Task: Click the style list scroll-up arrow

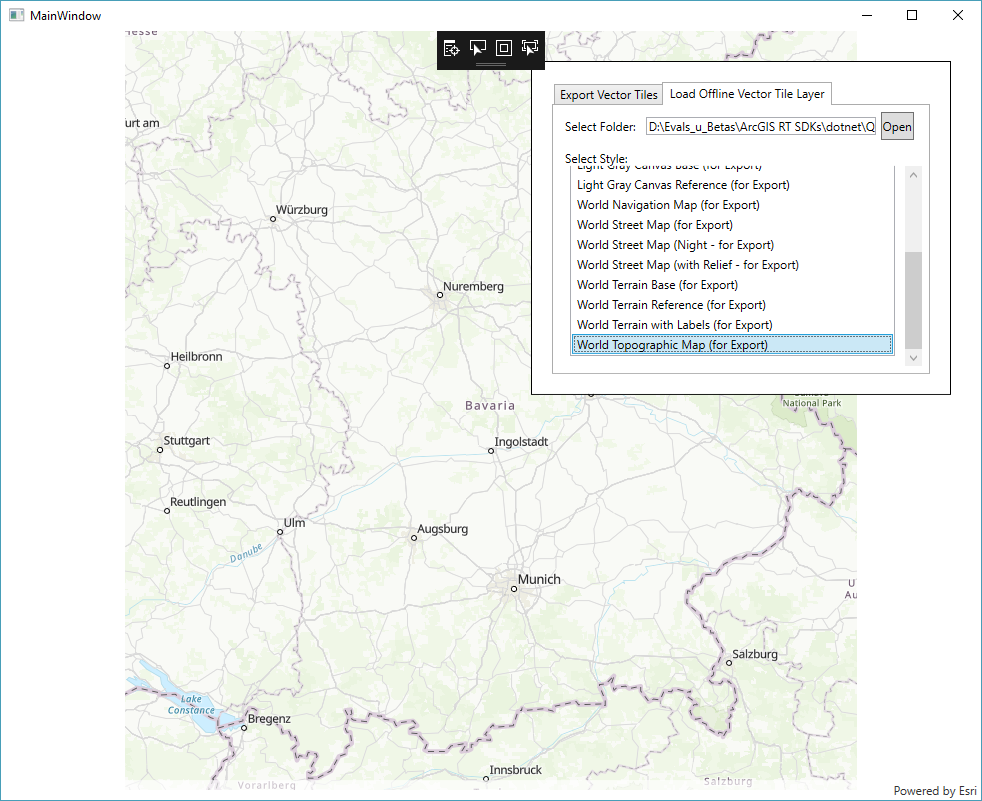Action: [x=913, y=175]
